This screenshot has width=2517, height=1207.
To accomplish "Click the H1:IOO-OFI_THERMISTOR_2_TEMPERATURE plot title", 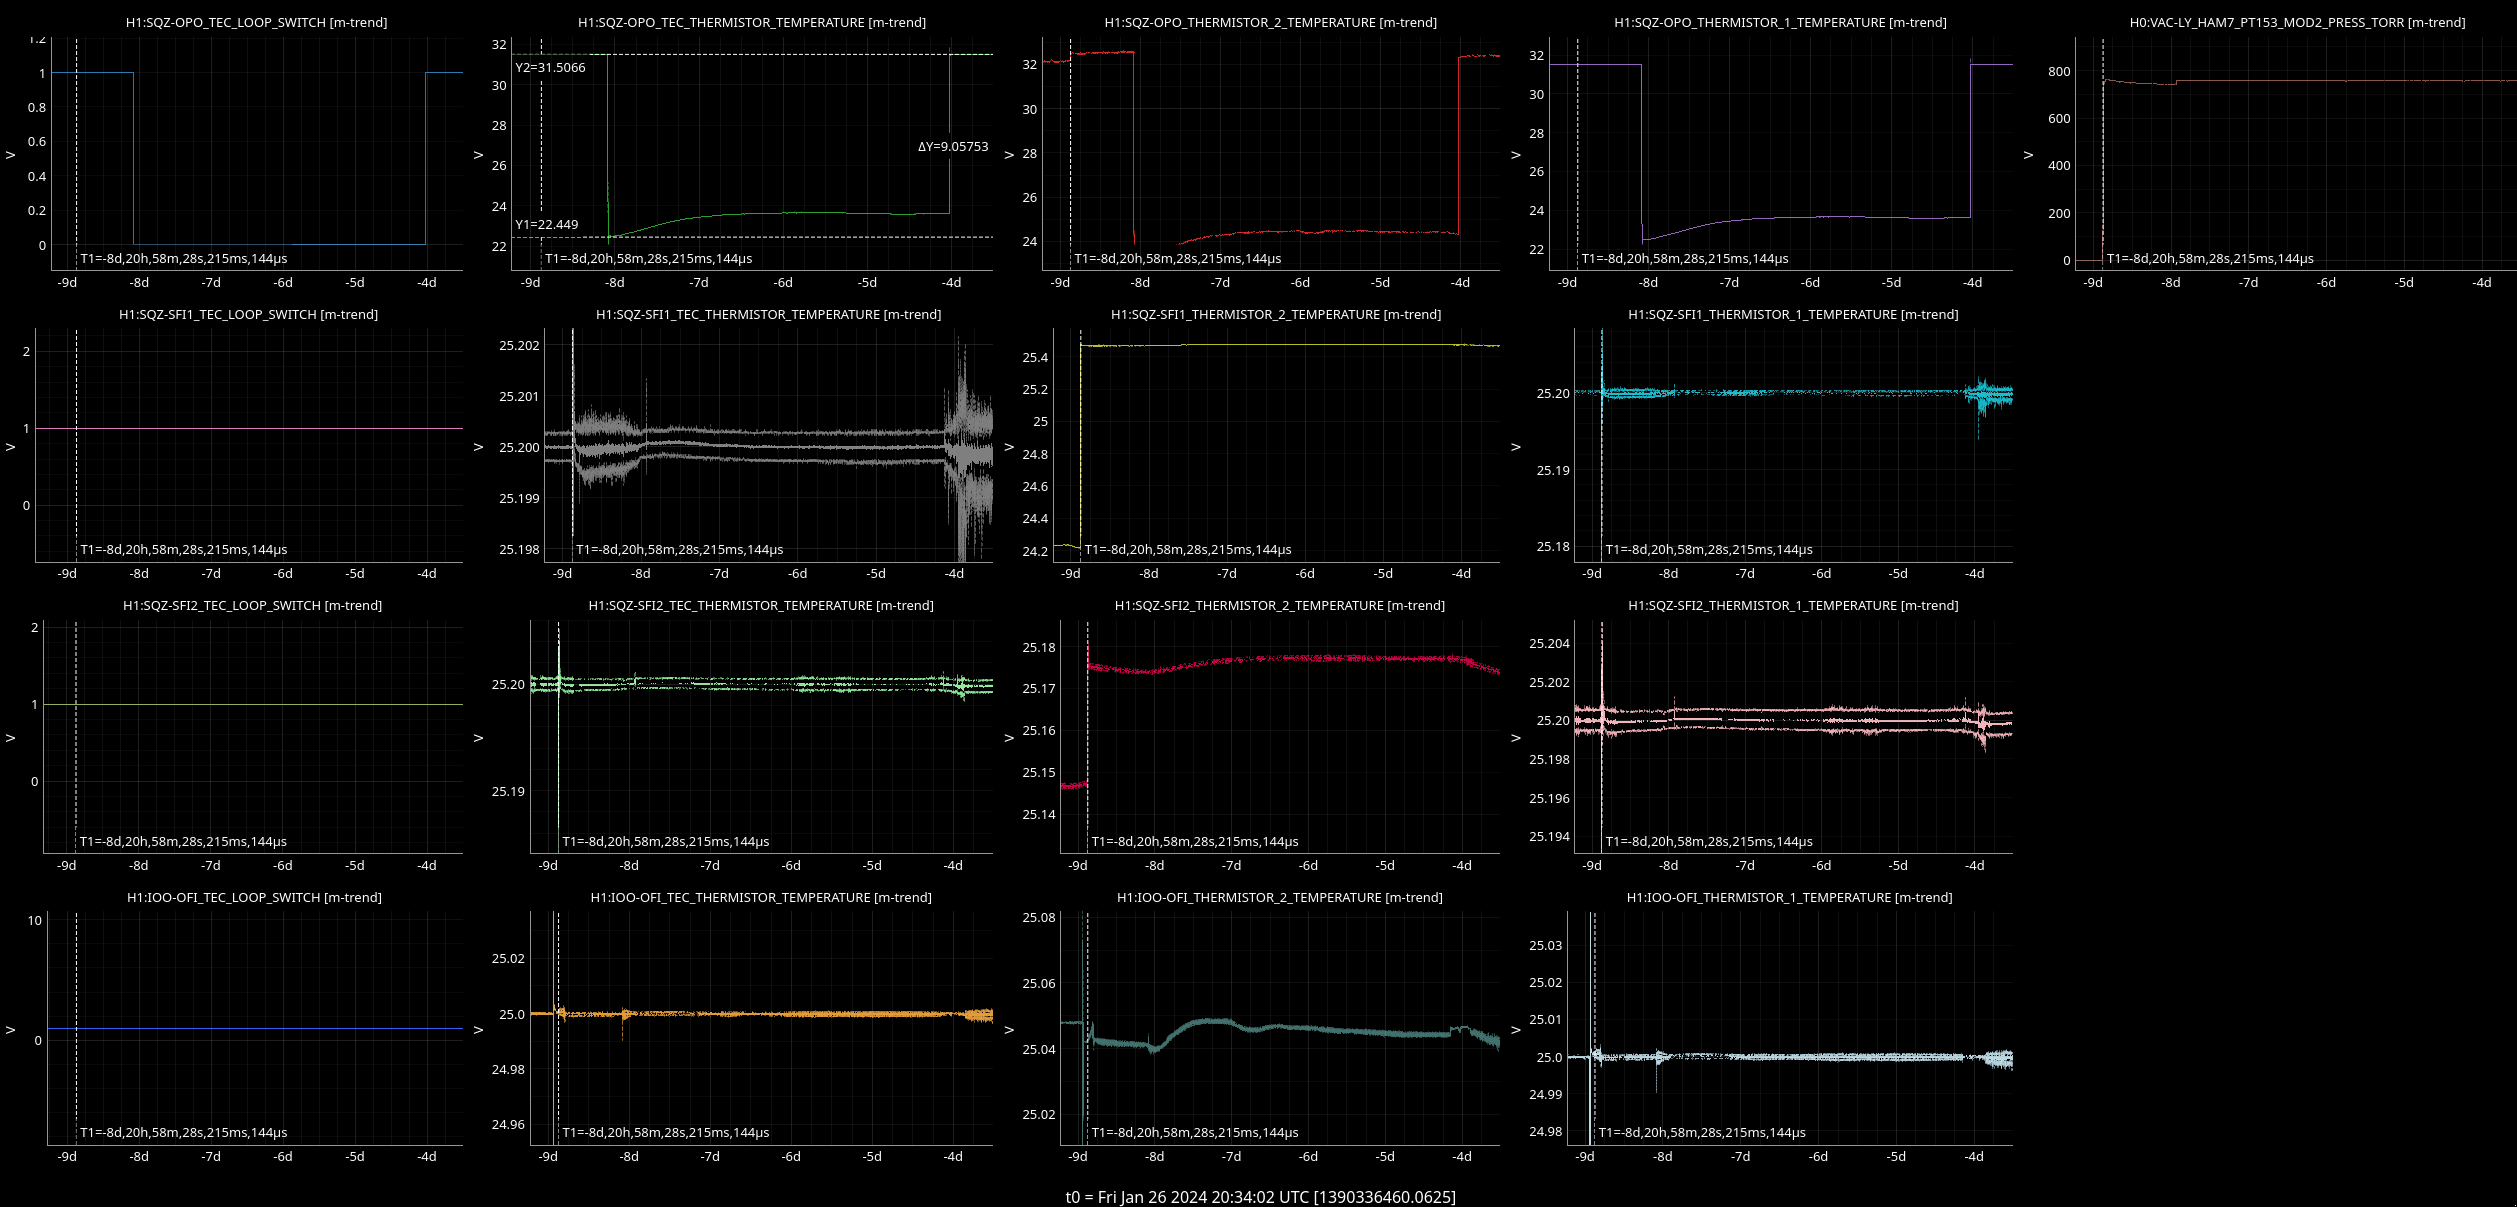I will point(1279,898).
